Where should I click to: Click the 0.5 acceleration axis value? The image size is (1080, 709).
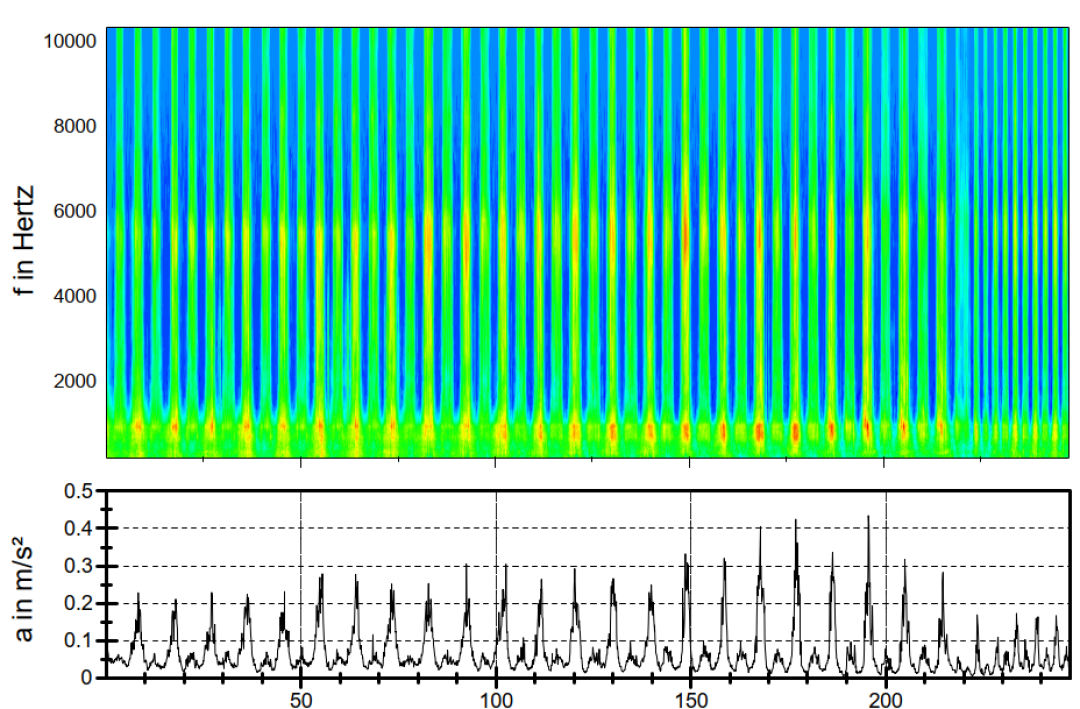[77, 491]
